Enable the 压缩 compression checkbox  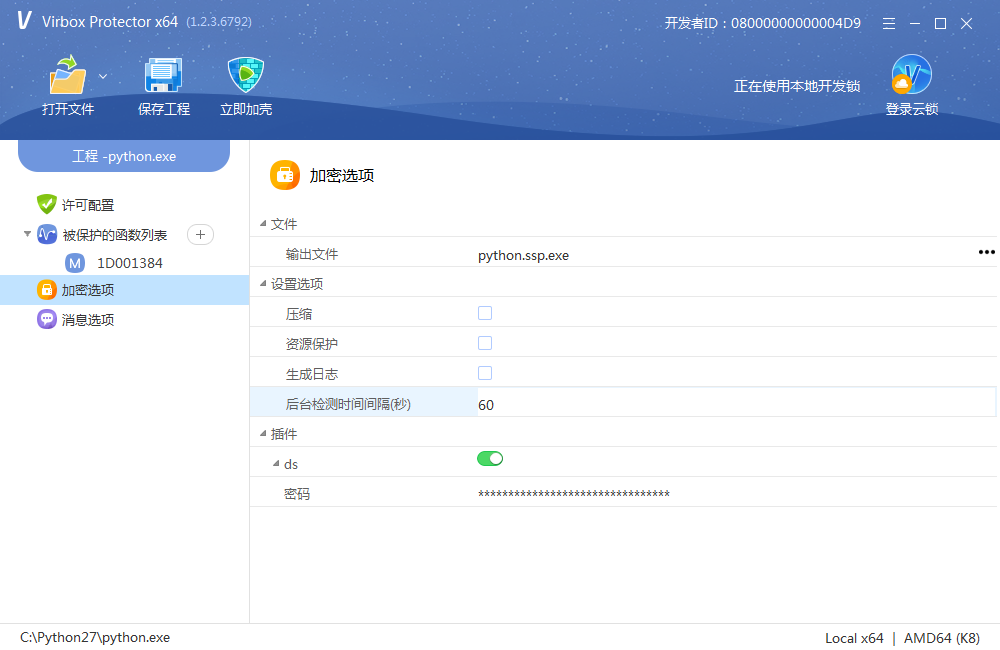tap(485, 313)
